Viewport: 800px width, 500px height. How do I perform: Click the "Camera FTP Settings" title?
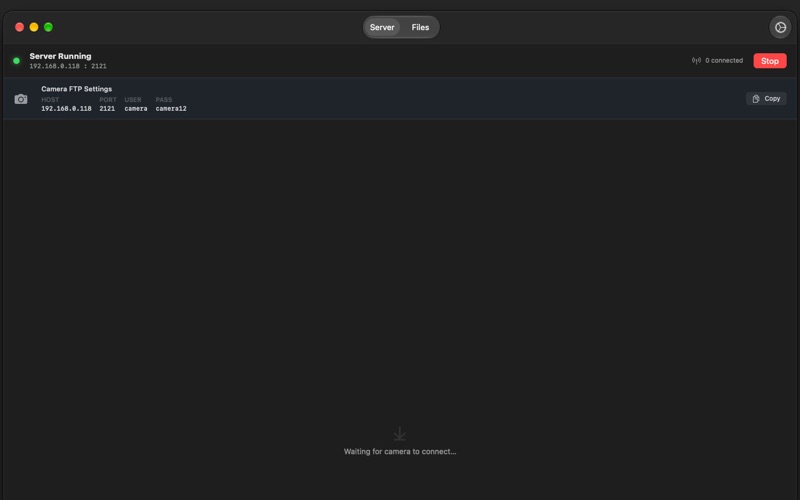tap(77, 89)
